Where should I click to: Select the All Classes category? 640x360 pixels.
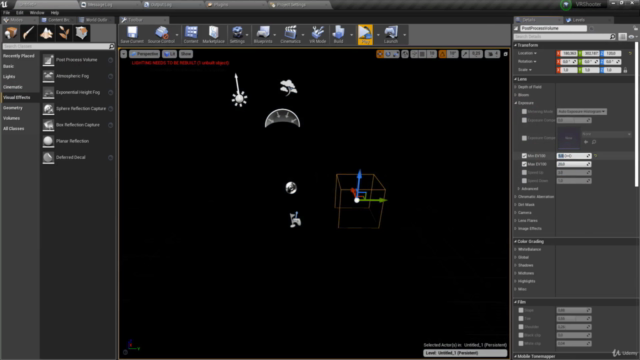tap(13, 129)
